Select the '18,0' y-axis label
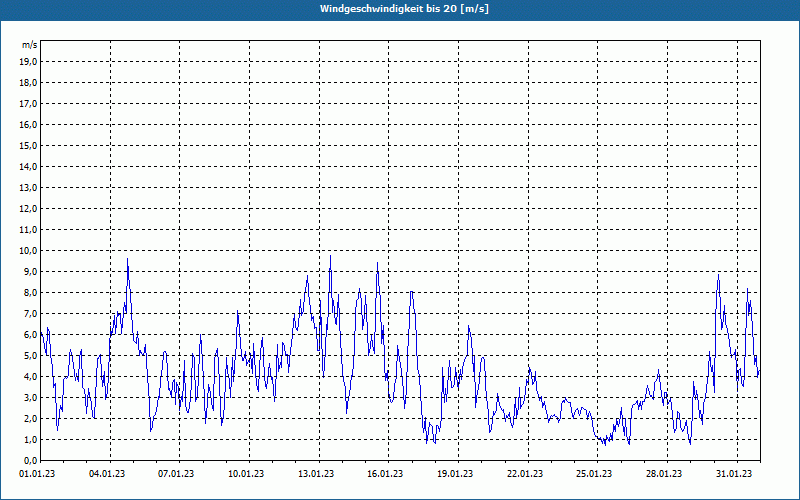This screenshot has width=800, height=500. [x=28, y=83]
